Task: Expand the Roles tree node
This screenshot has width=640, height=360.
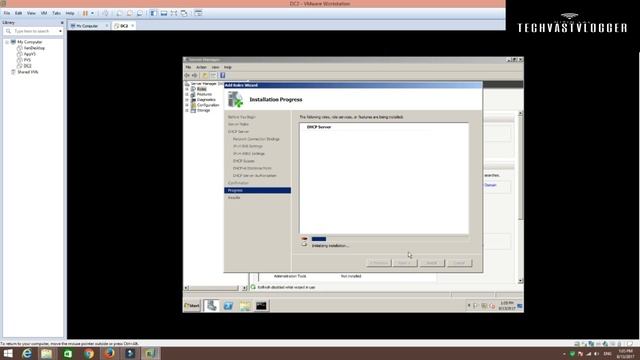Action: (187, 89)
